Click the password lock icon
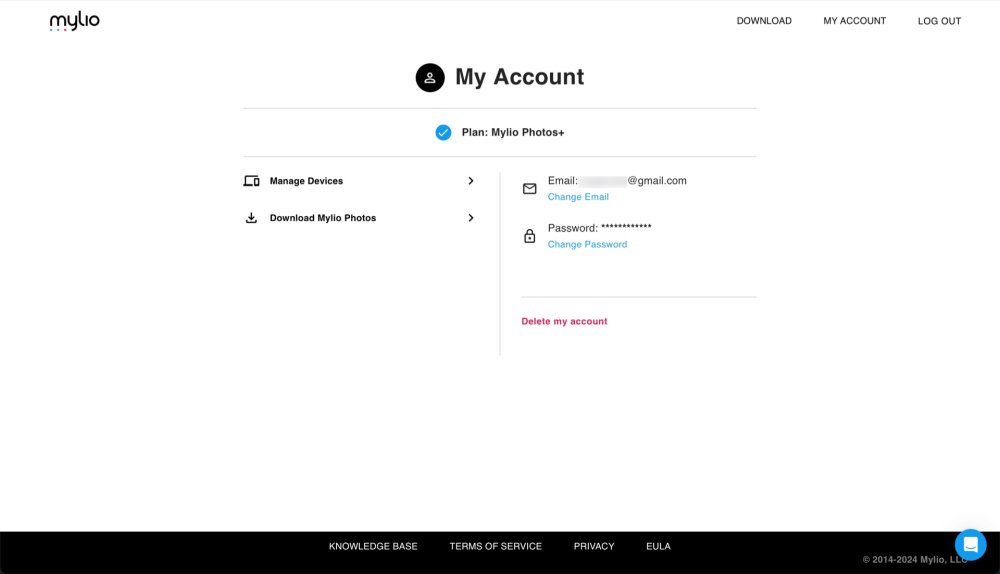The width and height of the screenshot is (1000, 574). tap(530, 236)
